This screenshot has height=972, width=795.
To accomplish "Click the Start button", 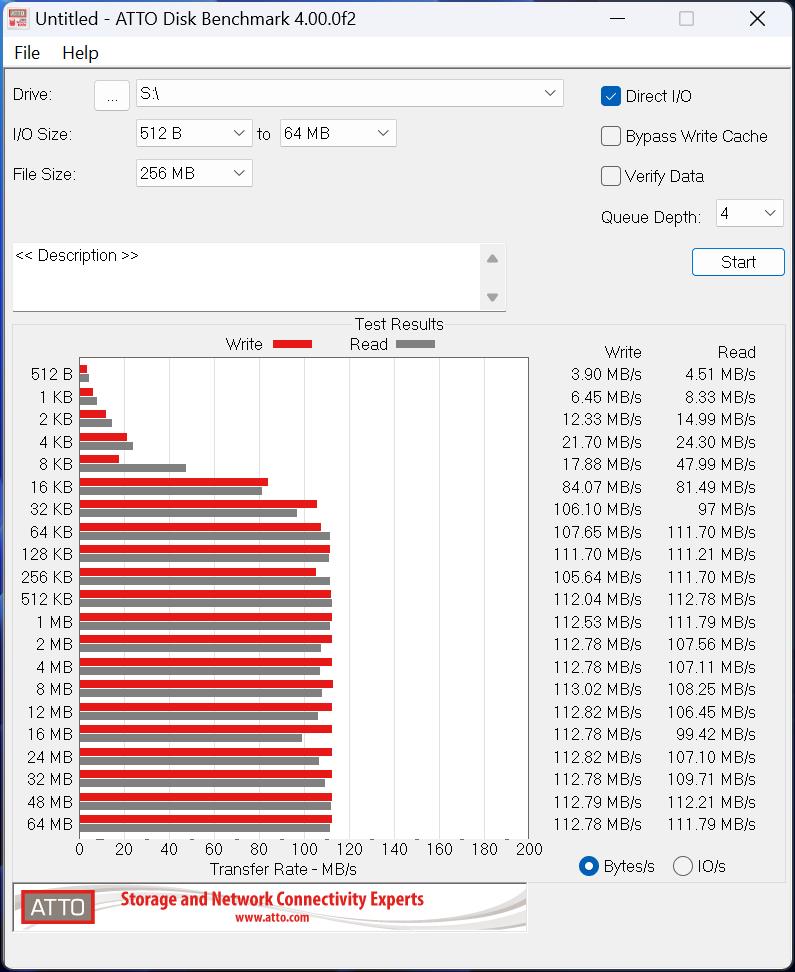I will pyautogui.click(x=738, y=262).
